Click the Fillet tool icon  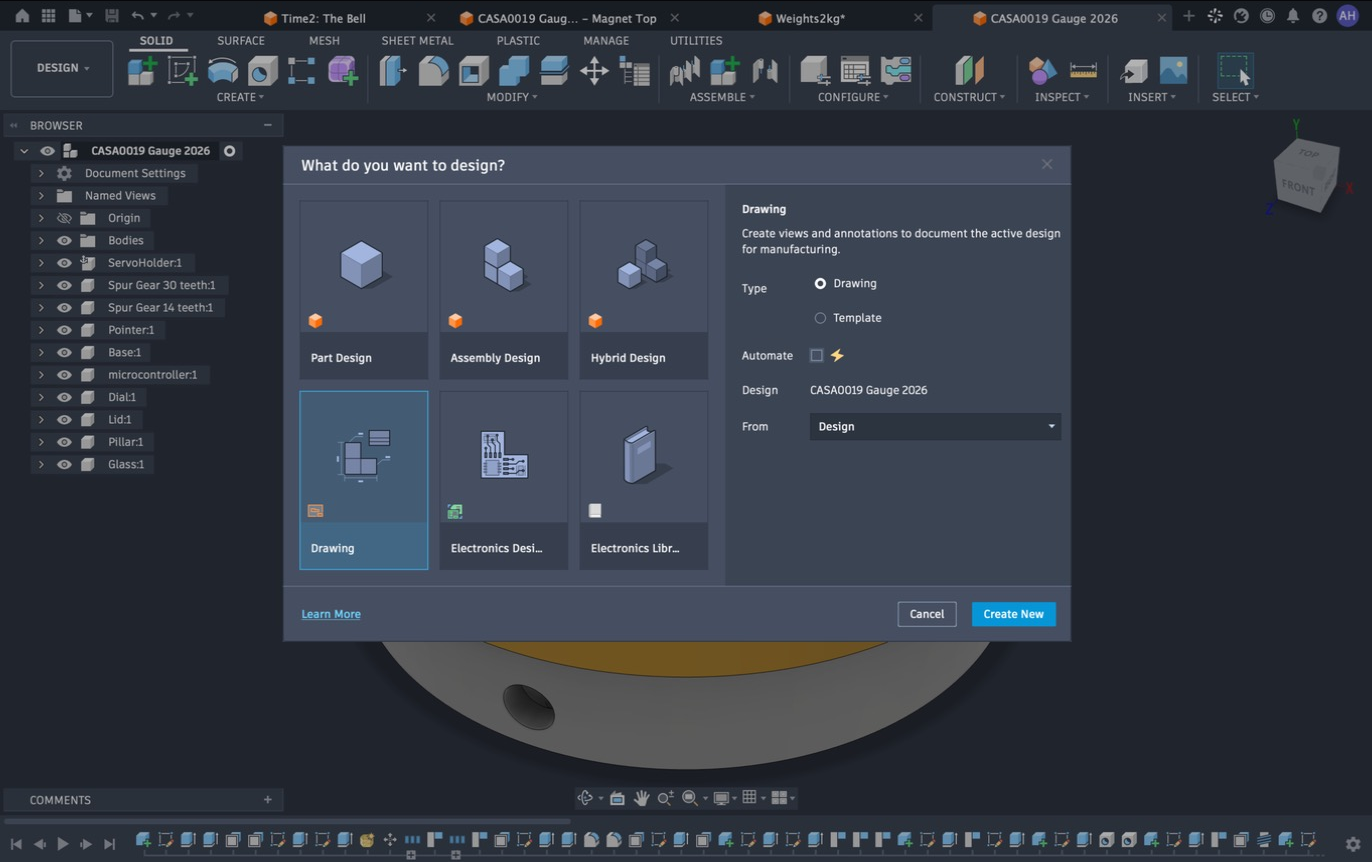433,70
